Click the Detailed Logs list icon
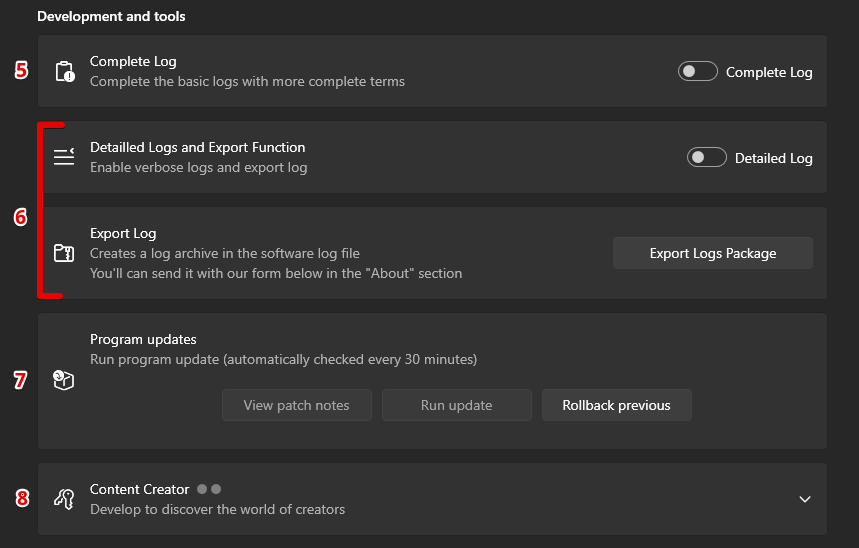This screenshot has width=859, height=548. 64,157
